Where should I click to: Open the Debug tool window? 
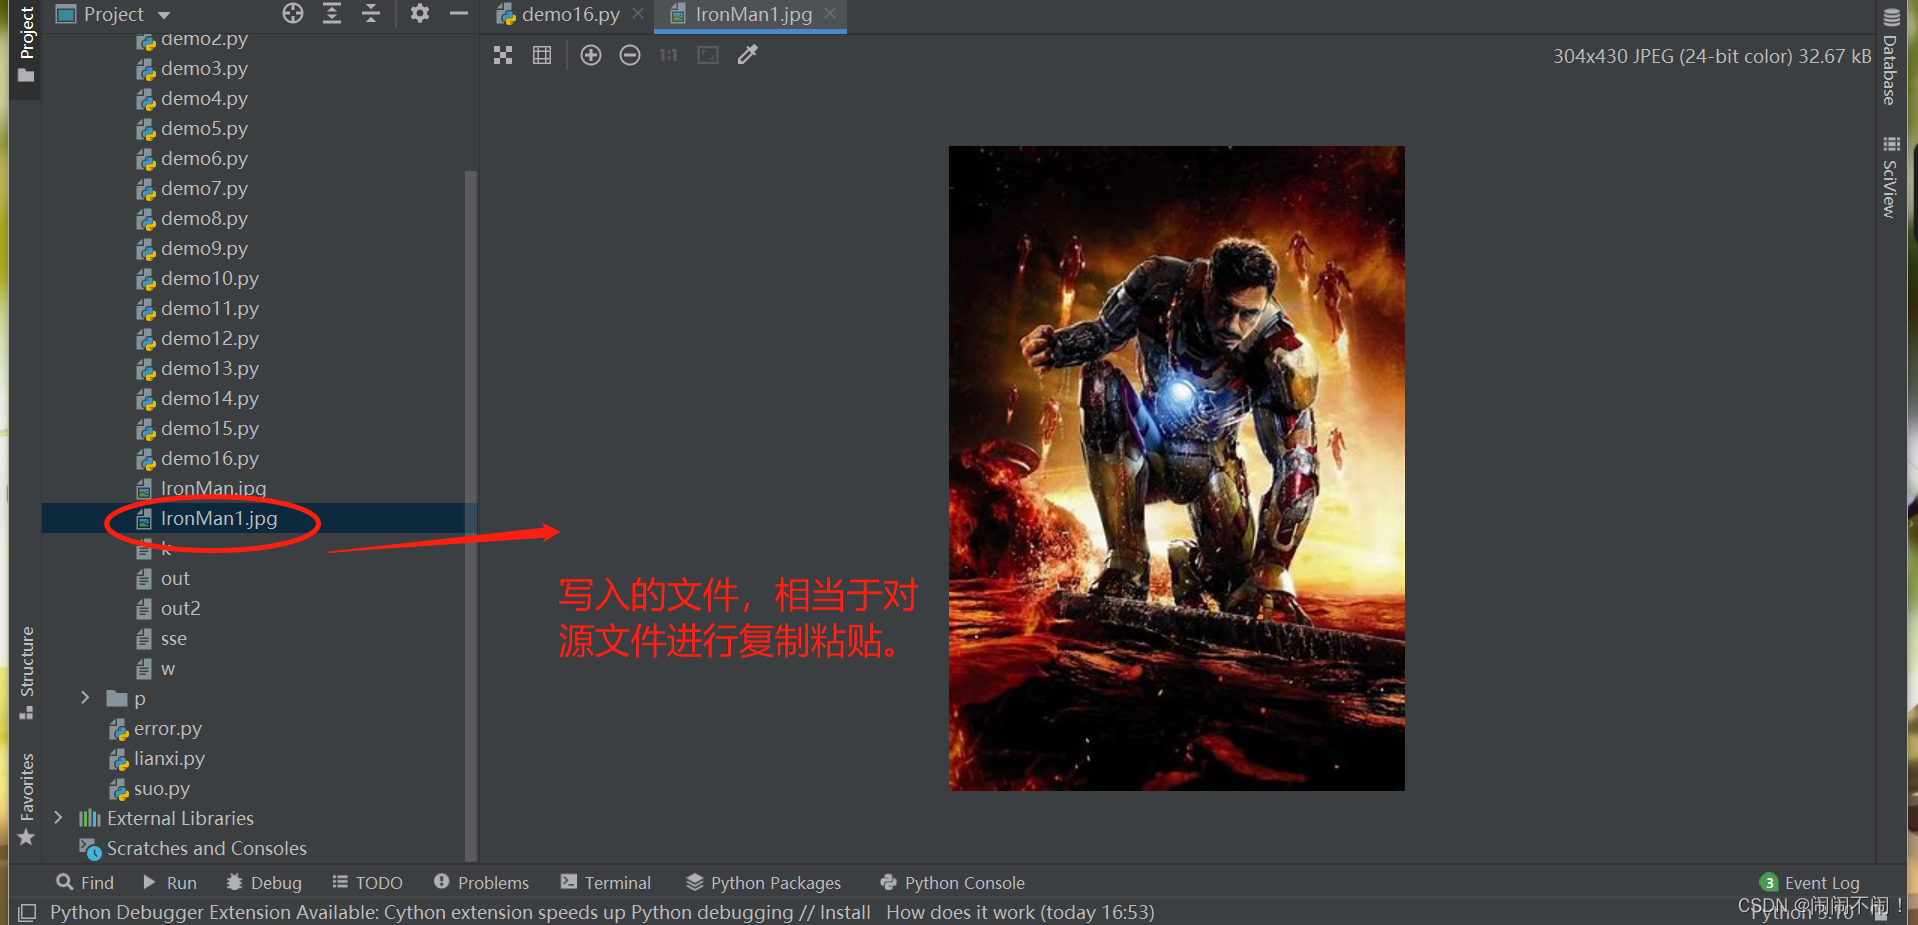264,883
